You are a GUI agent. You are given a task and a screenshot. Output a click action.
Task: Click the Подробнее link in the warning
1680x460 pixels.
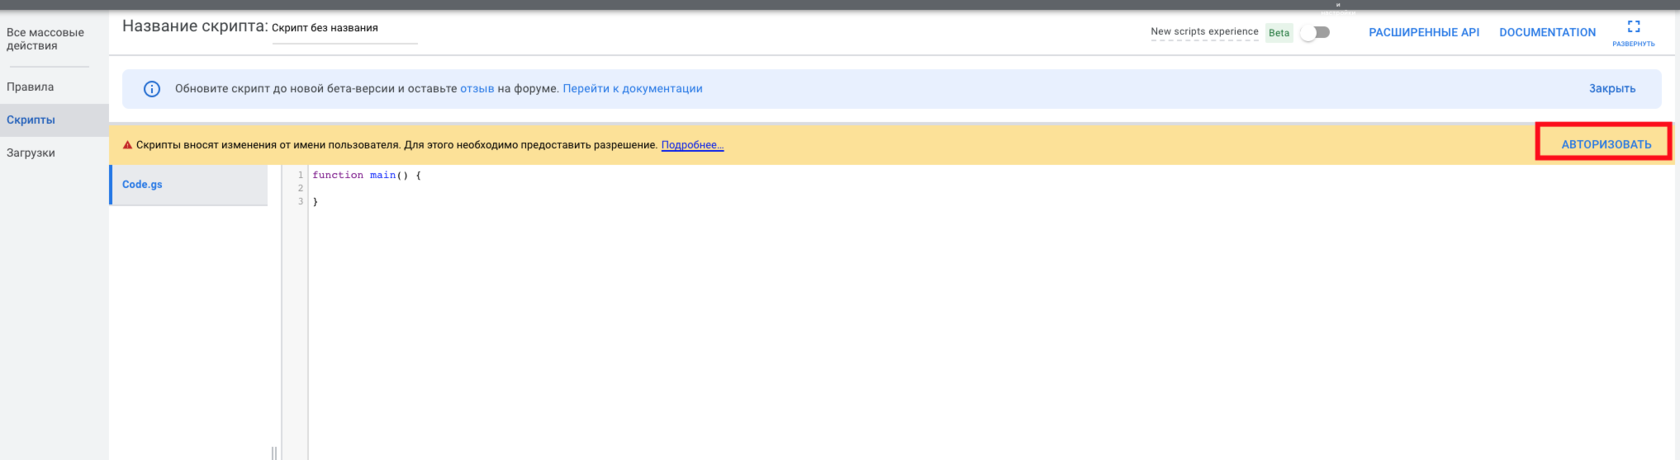pyautogui.click(x=692, y=145)
